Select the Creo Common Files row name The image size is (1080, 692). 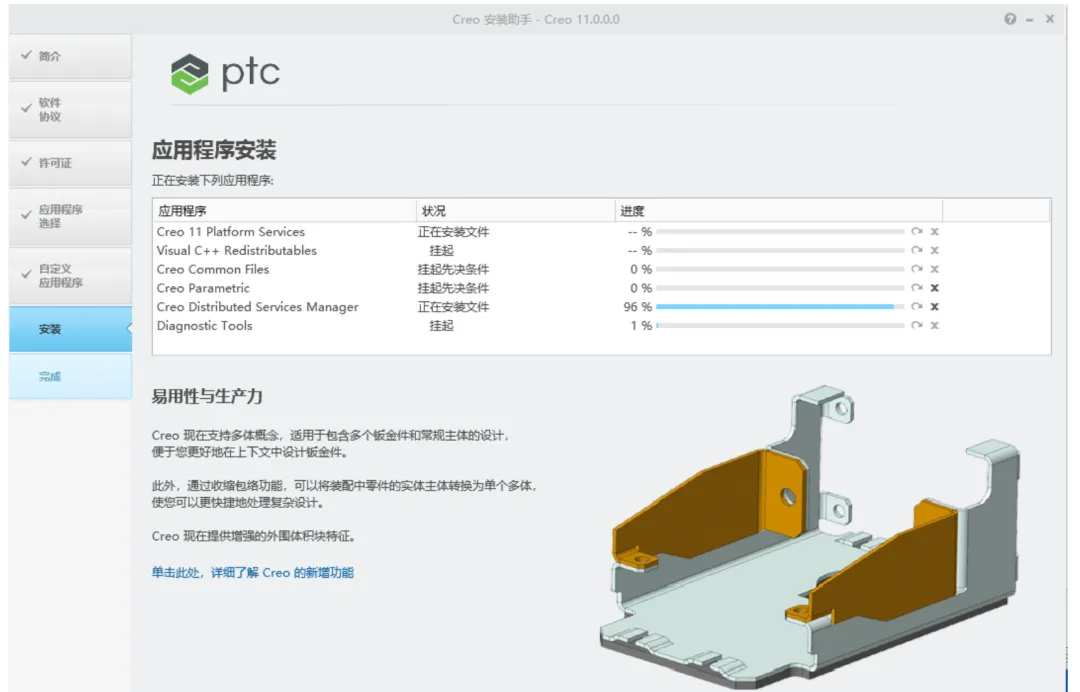tap(213, 269)
